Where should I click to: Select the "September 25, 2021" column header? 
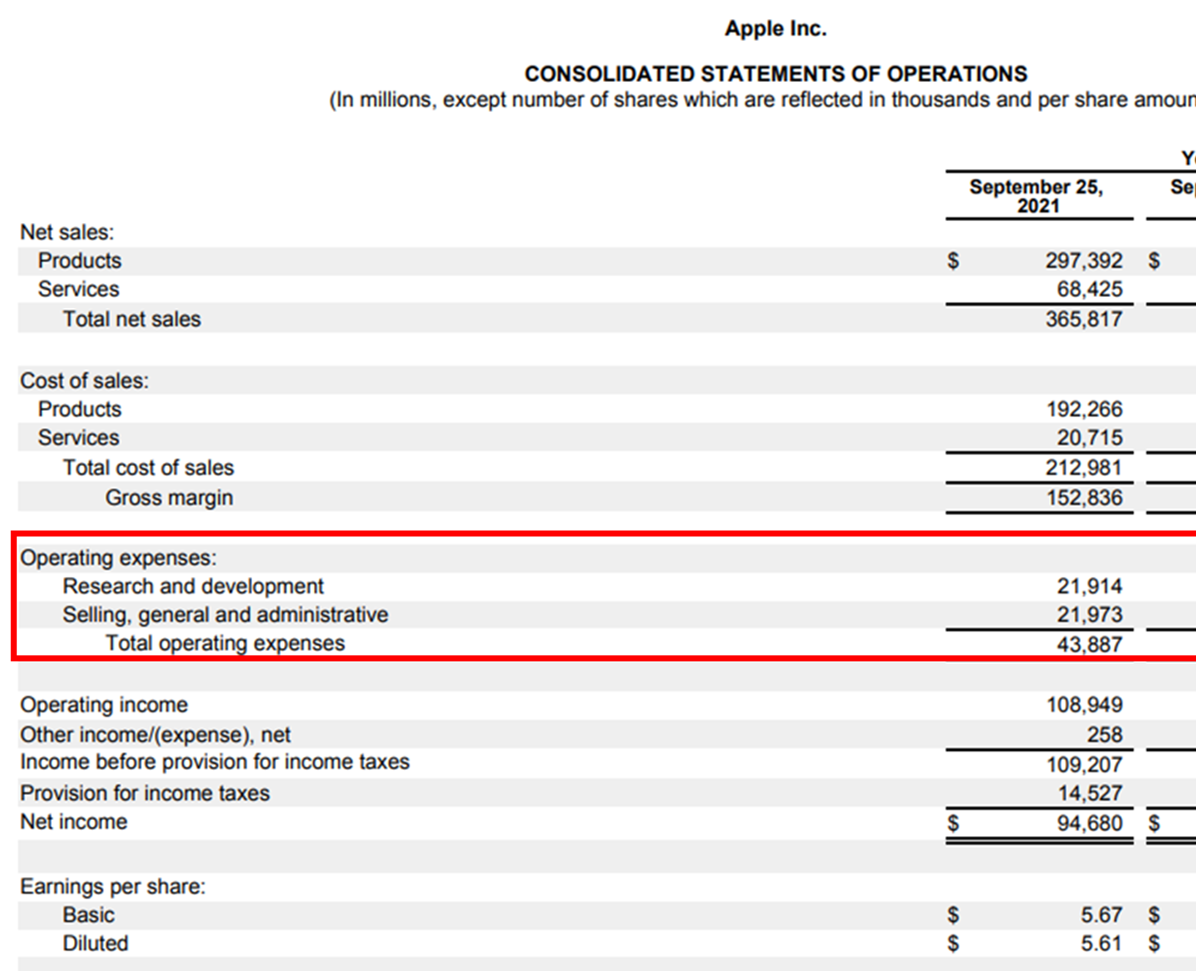tap(1037, 196)
